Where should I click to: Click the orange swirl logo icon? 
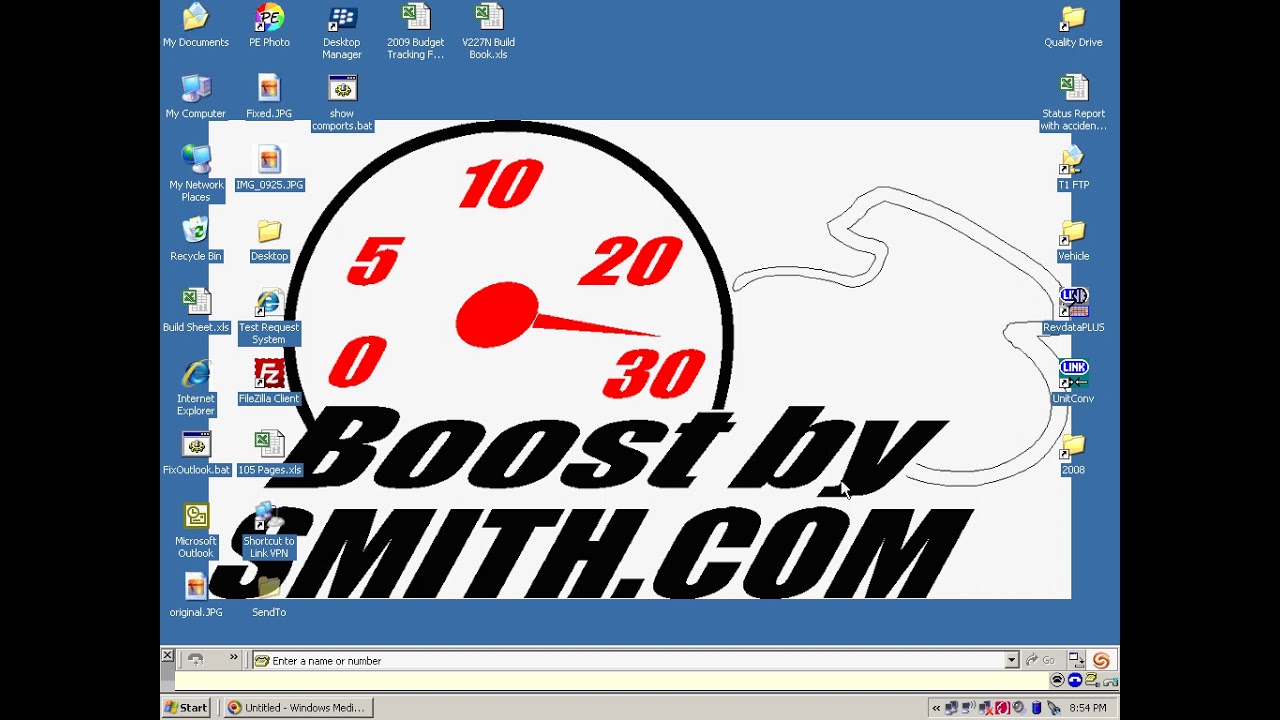click(x=1101, y=660)
